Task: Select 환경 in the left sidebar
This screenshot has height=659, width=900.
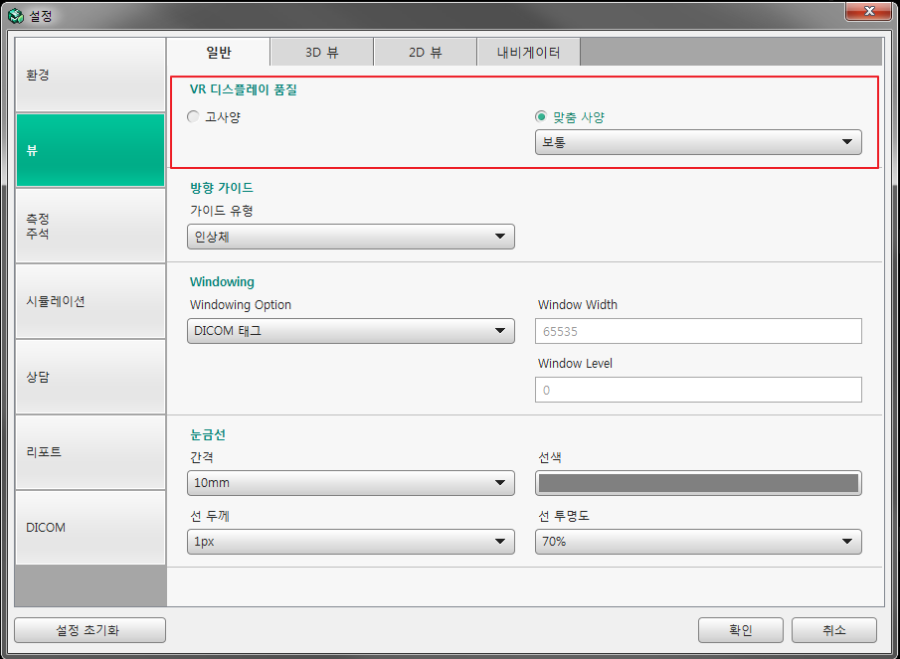Action: click(x=90, y=75)
